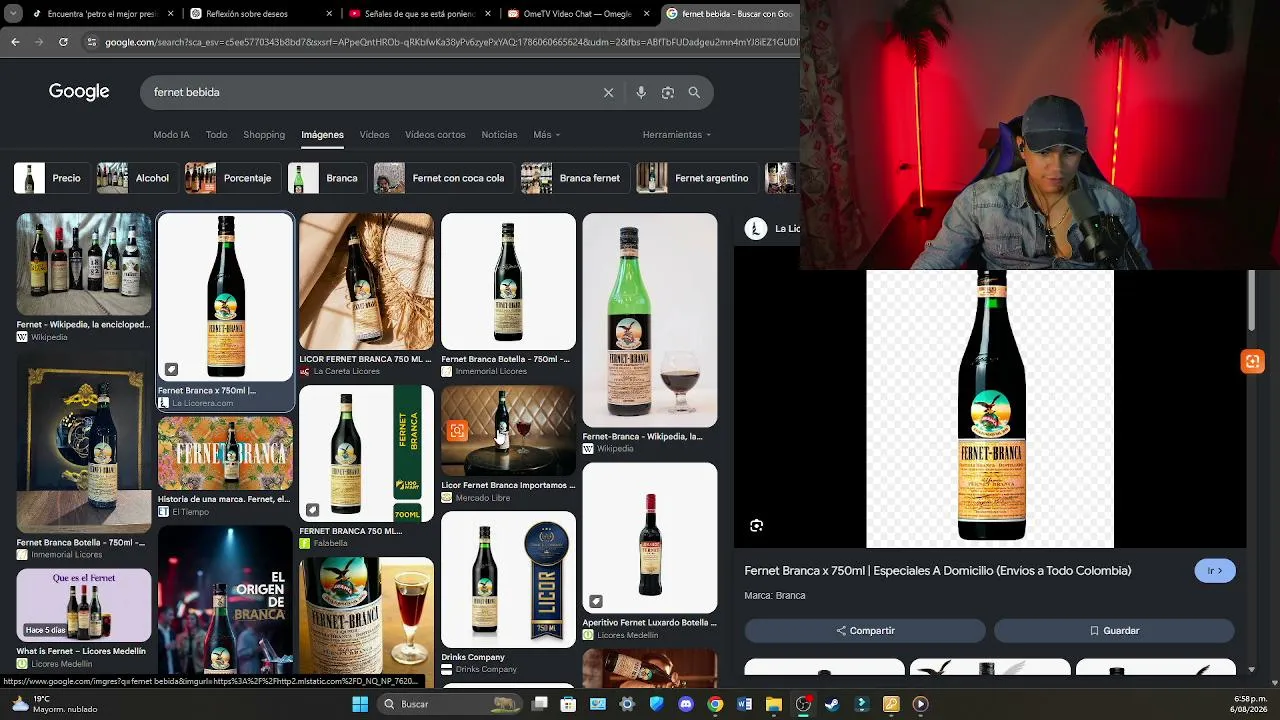
Task: Open the Windows Security shield on taskbar
Action: (x=656, y=704)
